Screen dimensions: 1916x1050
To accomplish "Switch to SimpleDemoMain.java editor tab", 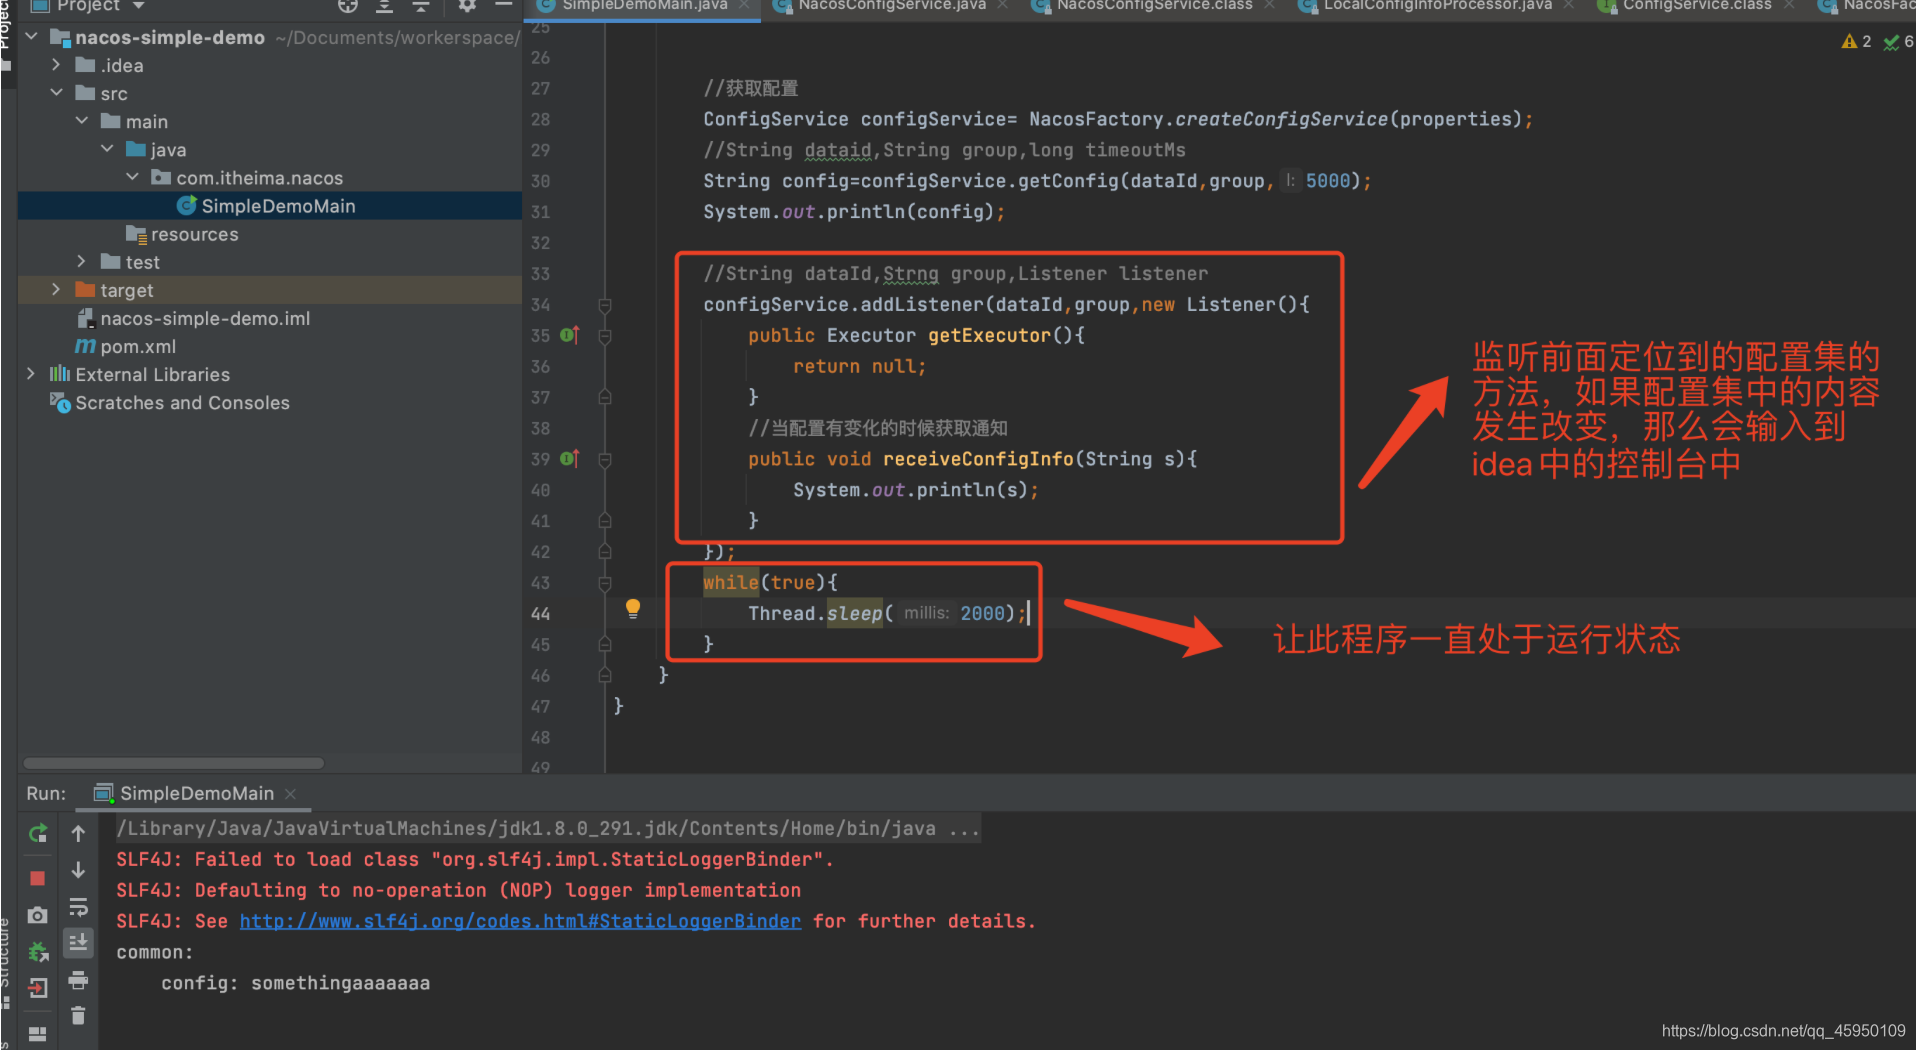I will point(644,6).
